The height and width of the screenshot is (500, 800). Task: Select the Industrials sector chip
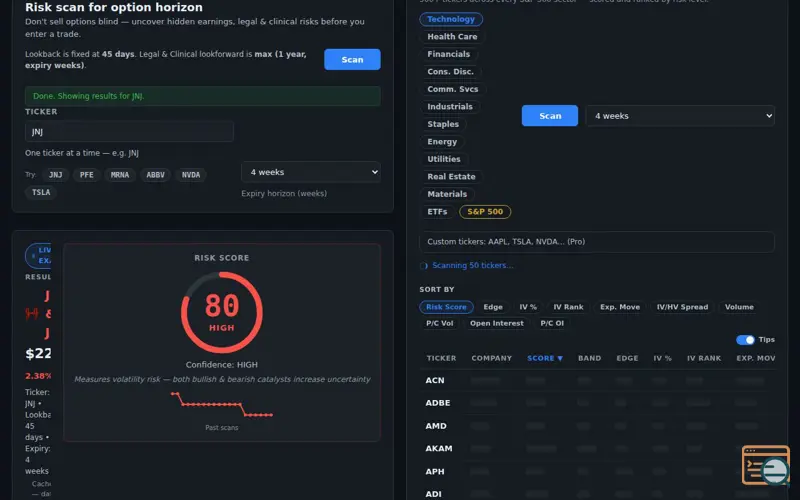pyautogui.click(x=450, y=107)
